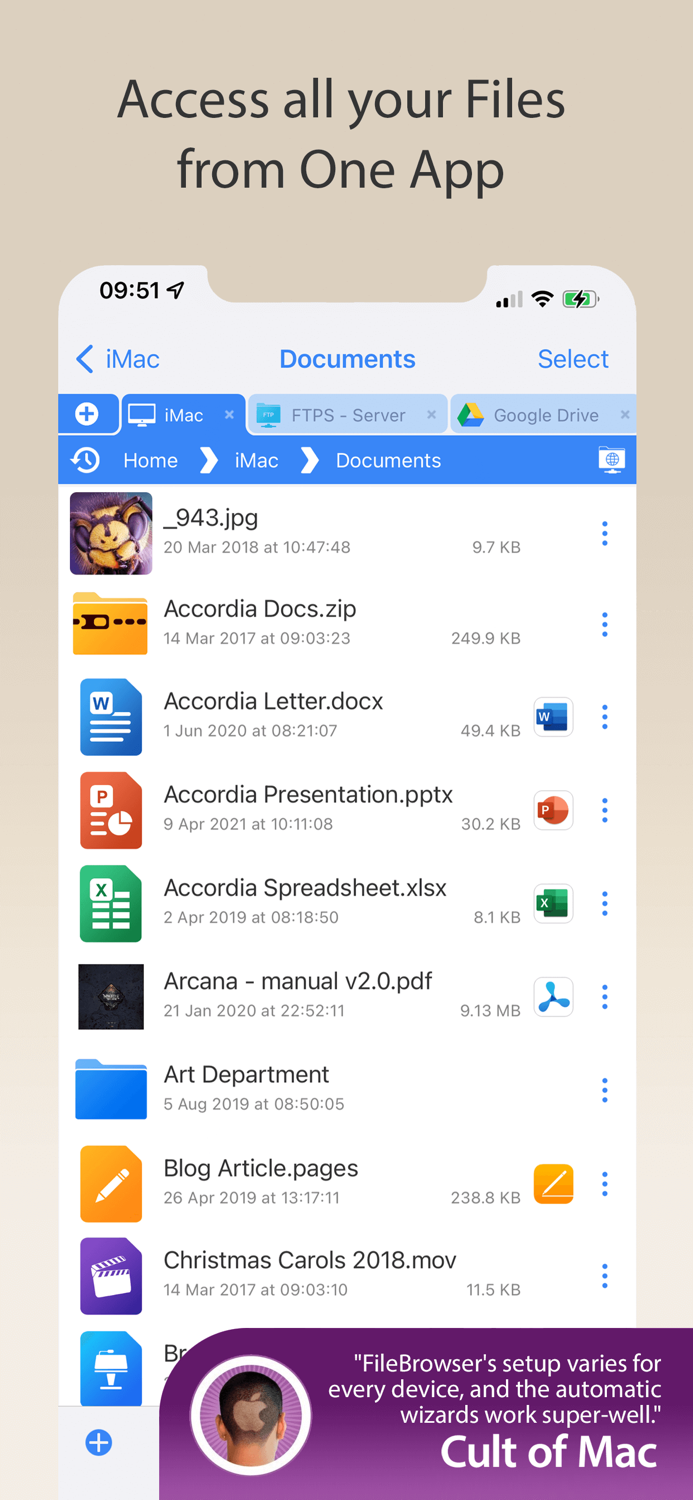Open more options for Arcana manual PDF
Screen dimensions: 693x1500
click(604, 997)
